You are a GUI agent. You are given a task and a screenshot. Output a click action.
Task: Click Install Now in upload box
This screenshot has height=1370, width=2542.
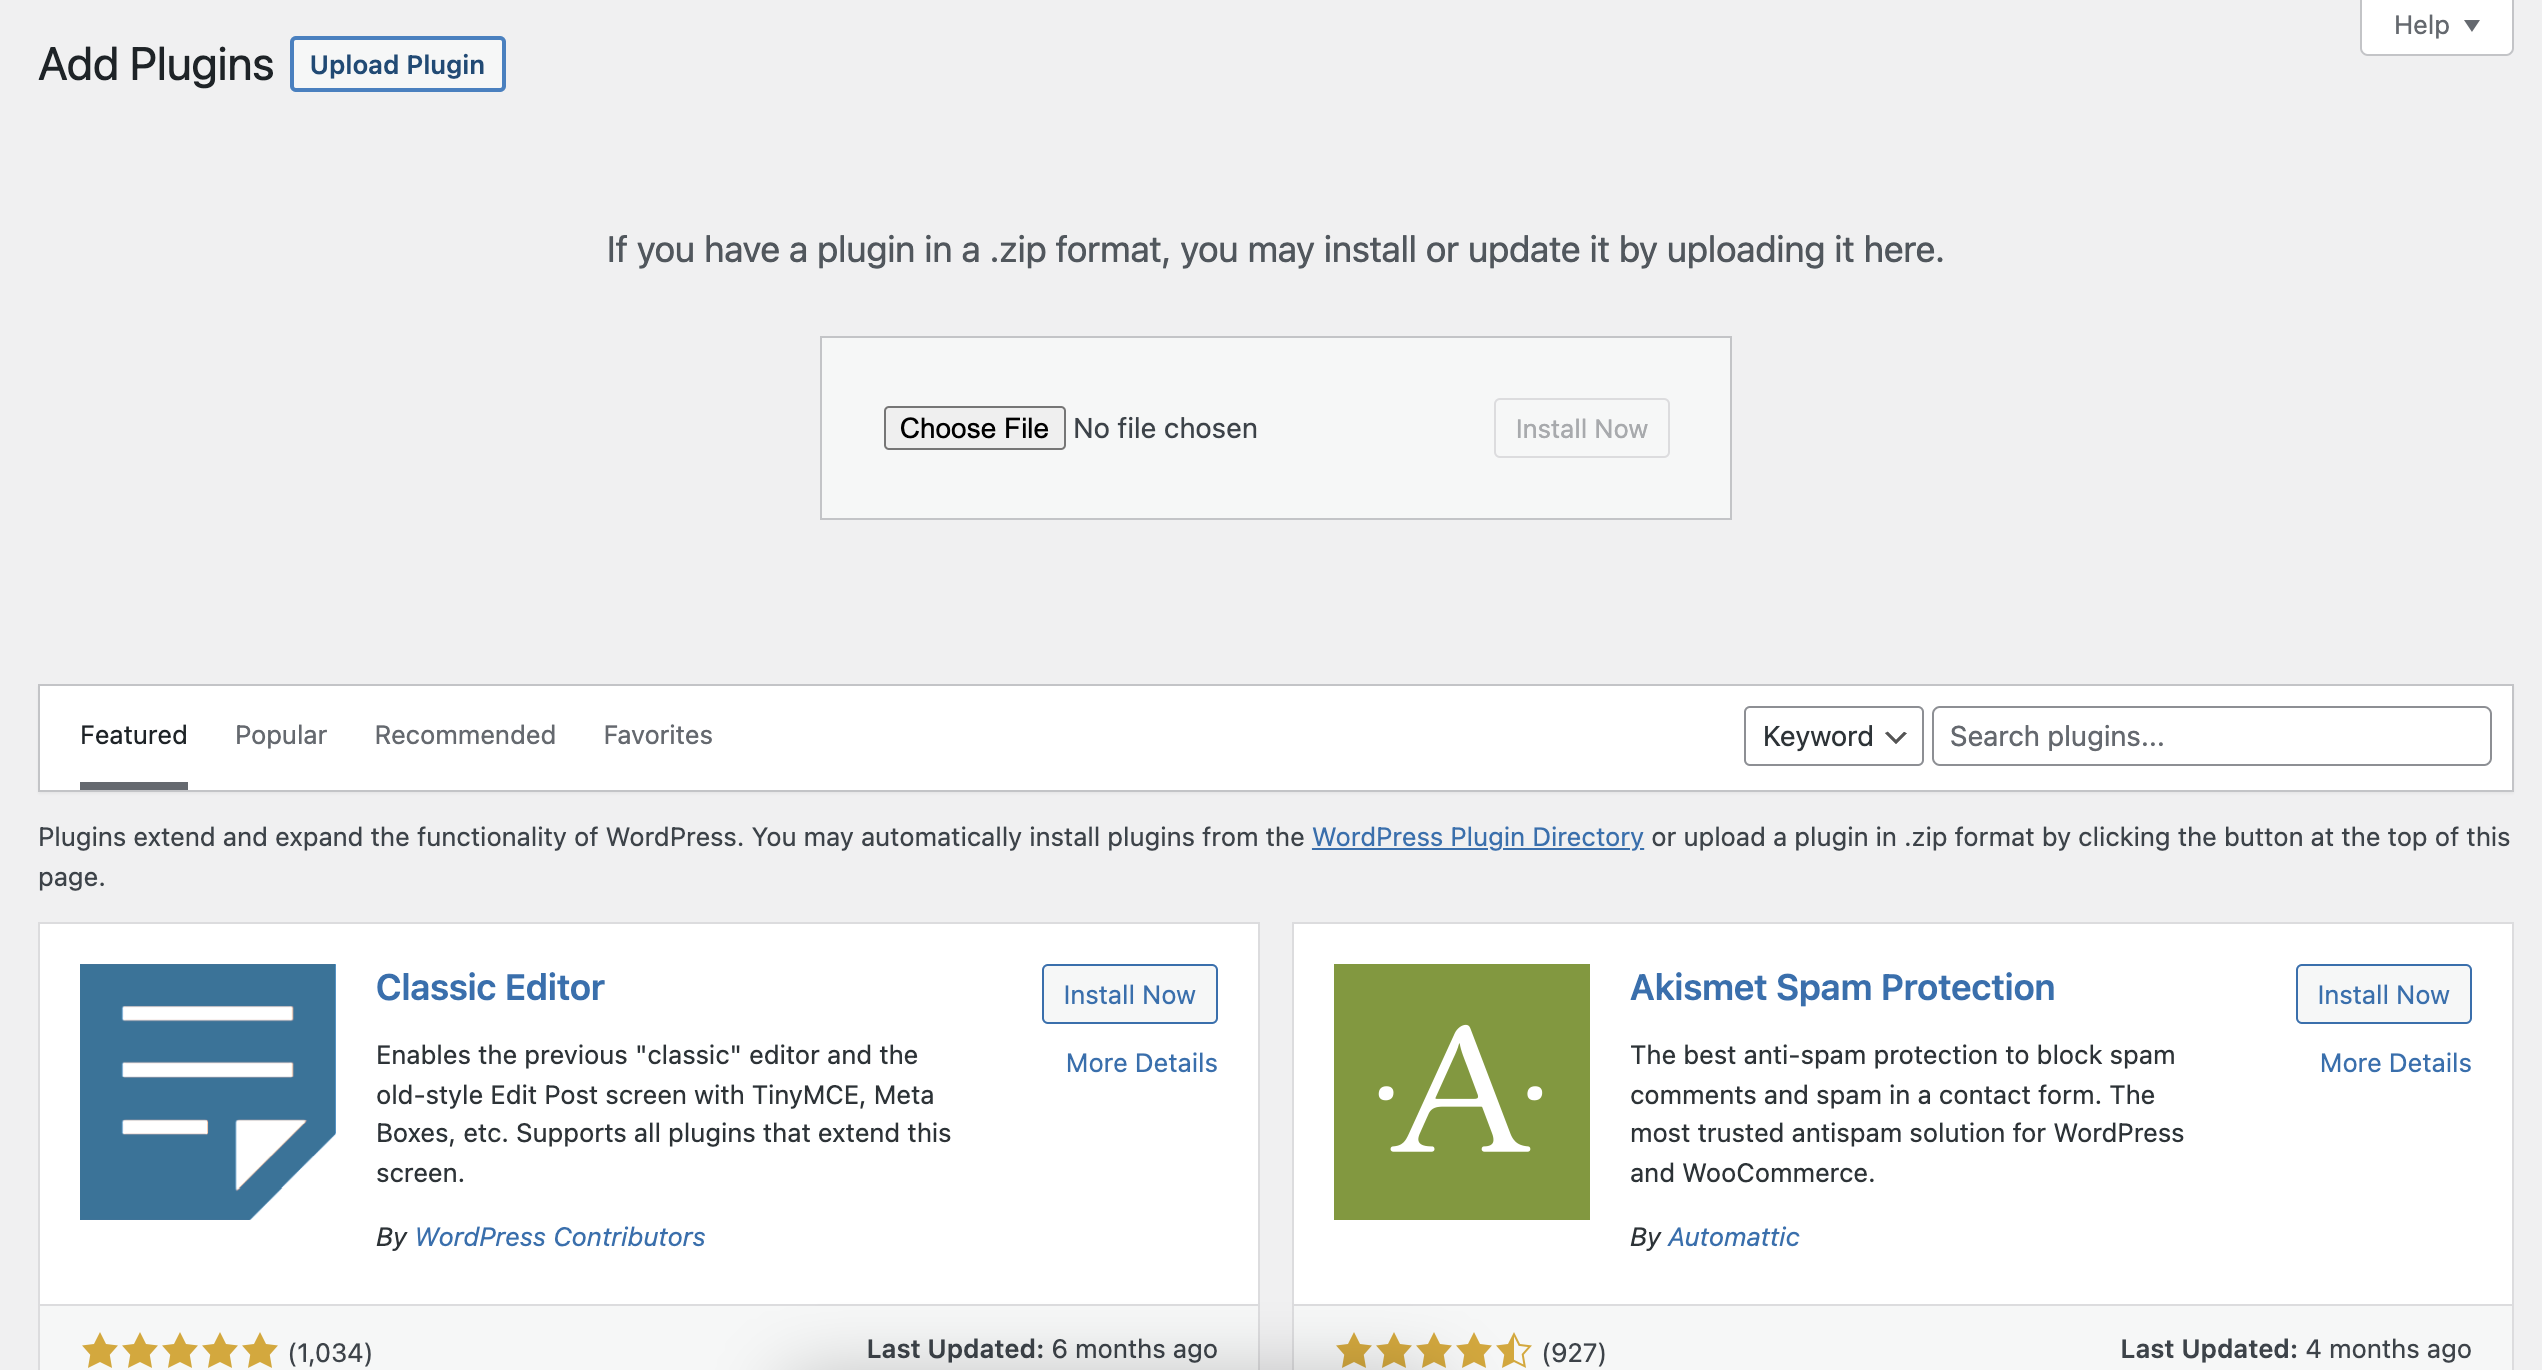click(x=1581, y=428)
